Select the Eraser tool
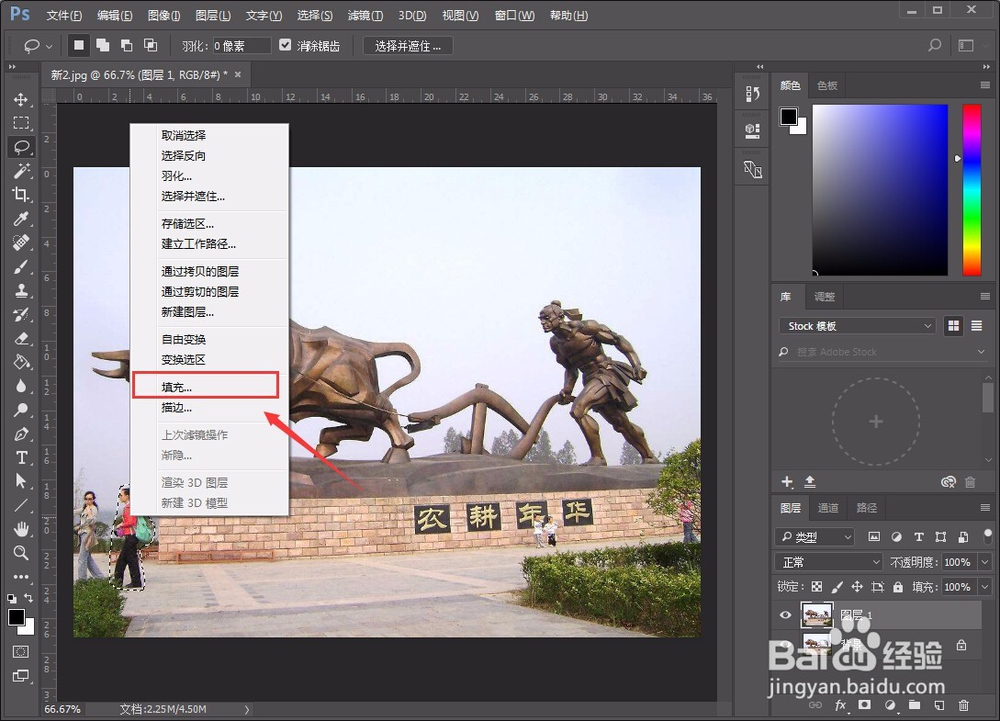Viewport: 1000px width, 721px height. pyautogui.click(x=21, y=338)
